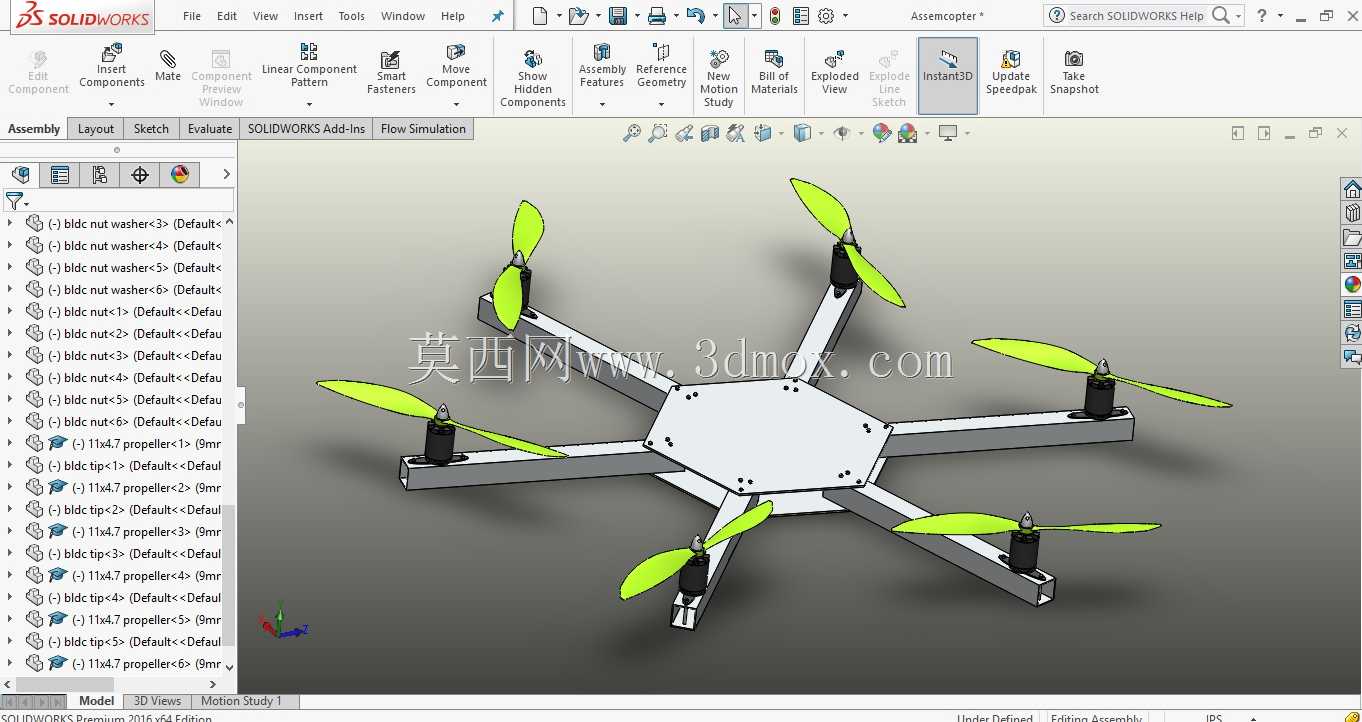
Task: Open the Options gear icon
Action: (826, 16)
